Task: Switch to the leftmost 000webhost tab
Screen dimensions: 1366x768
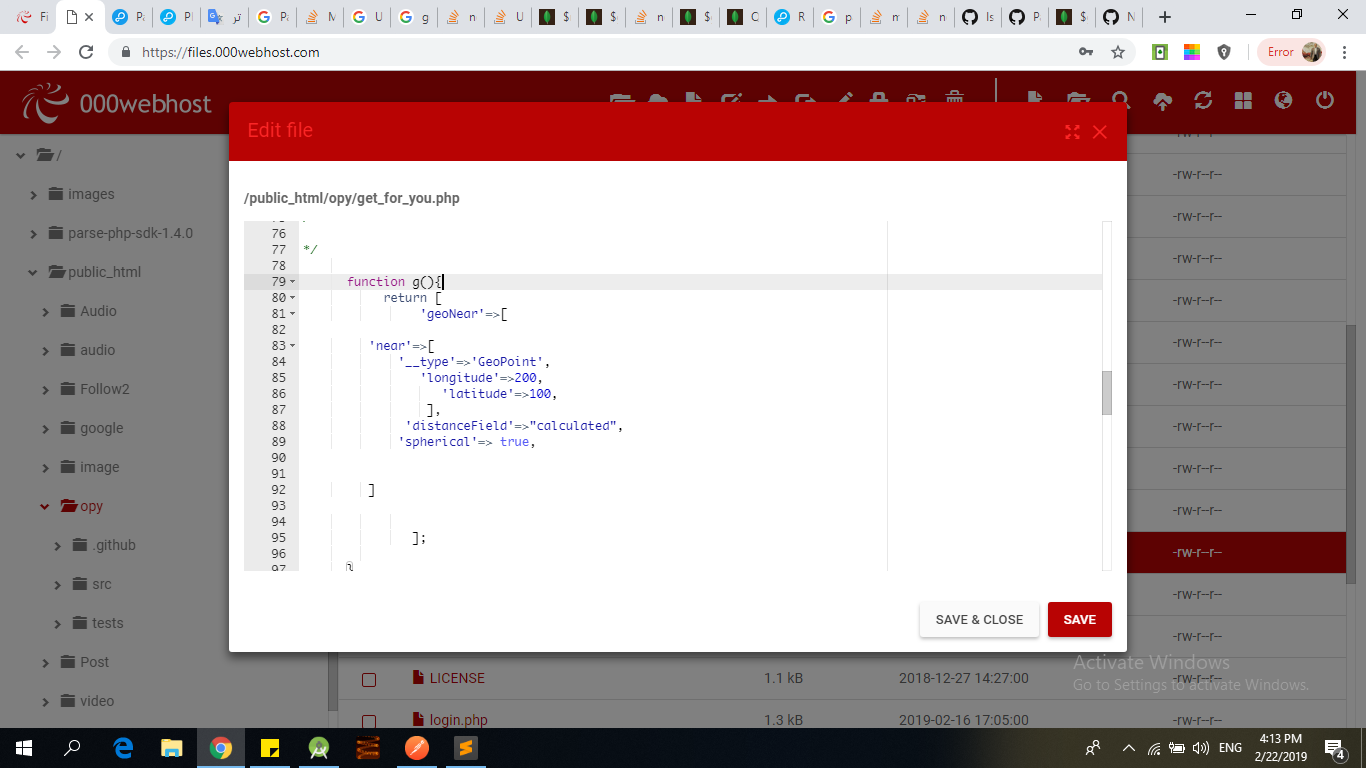Action: click(33, 17)
